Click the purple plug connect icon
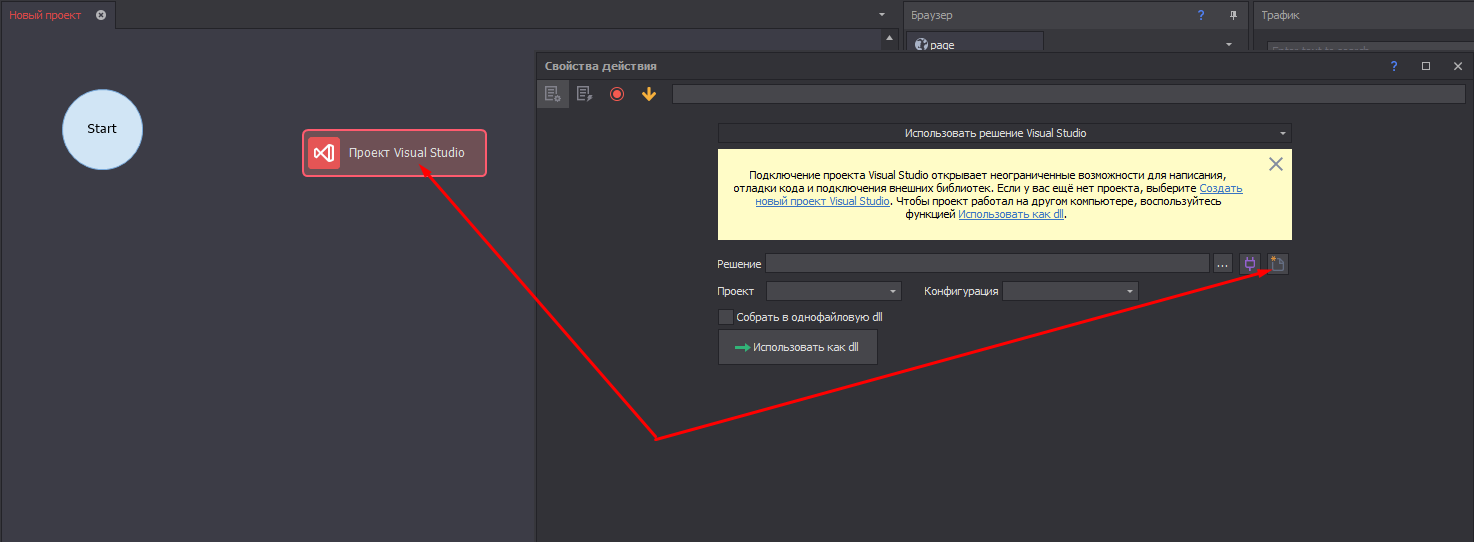 (x=1249, y=264)
